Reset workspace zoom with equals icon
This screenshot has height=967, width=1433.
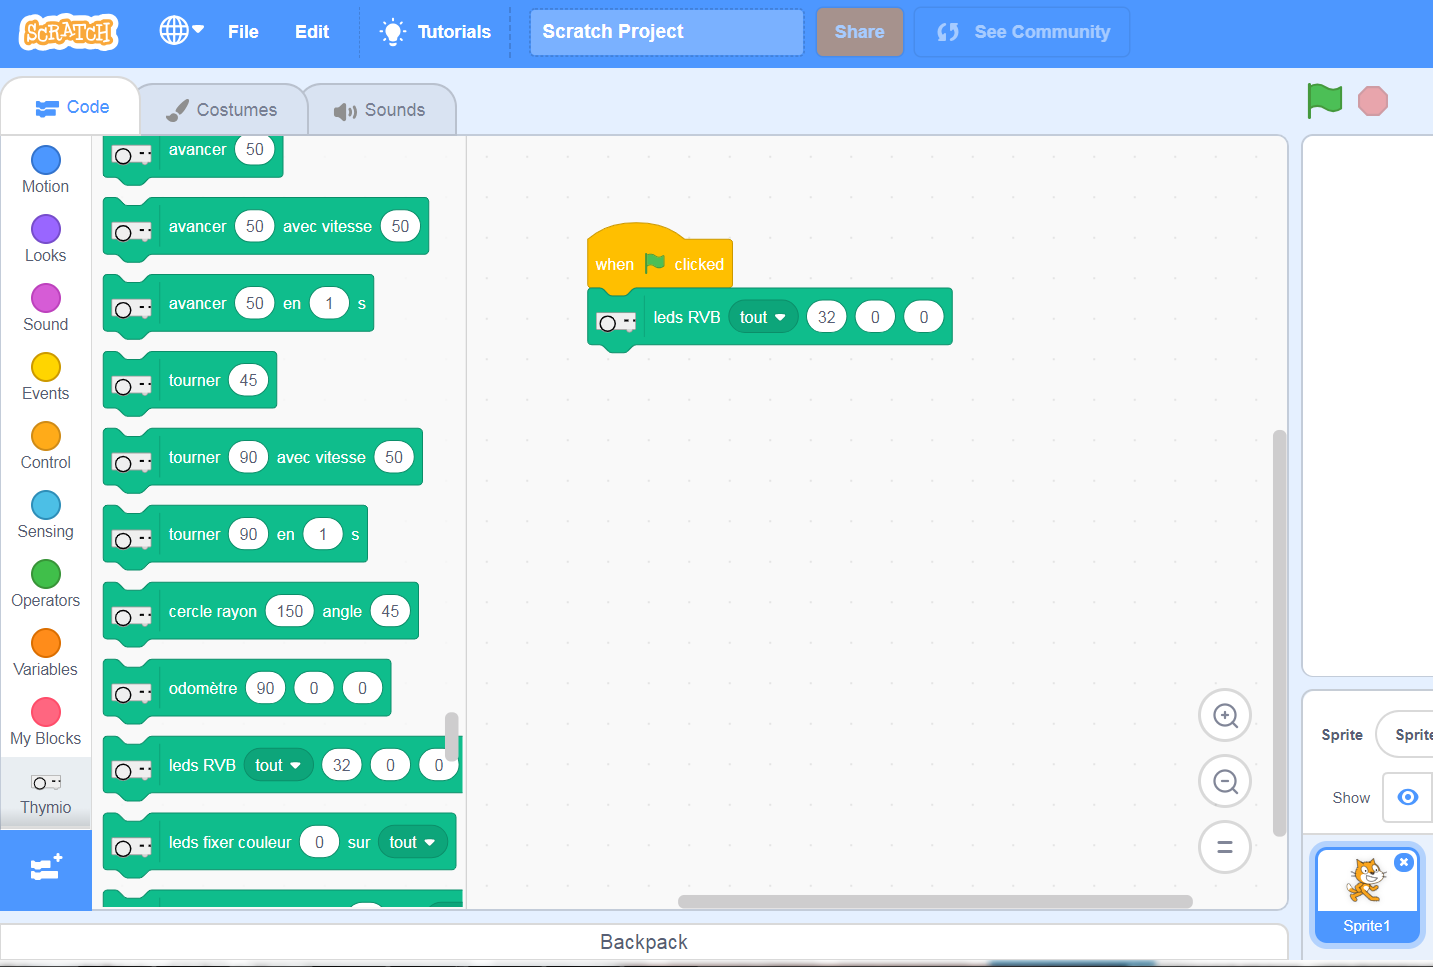pos(1225,847)
